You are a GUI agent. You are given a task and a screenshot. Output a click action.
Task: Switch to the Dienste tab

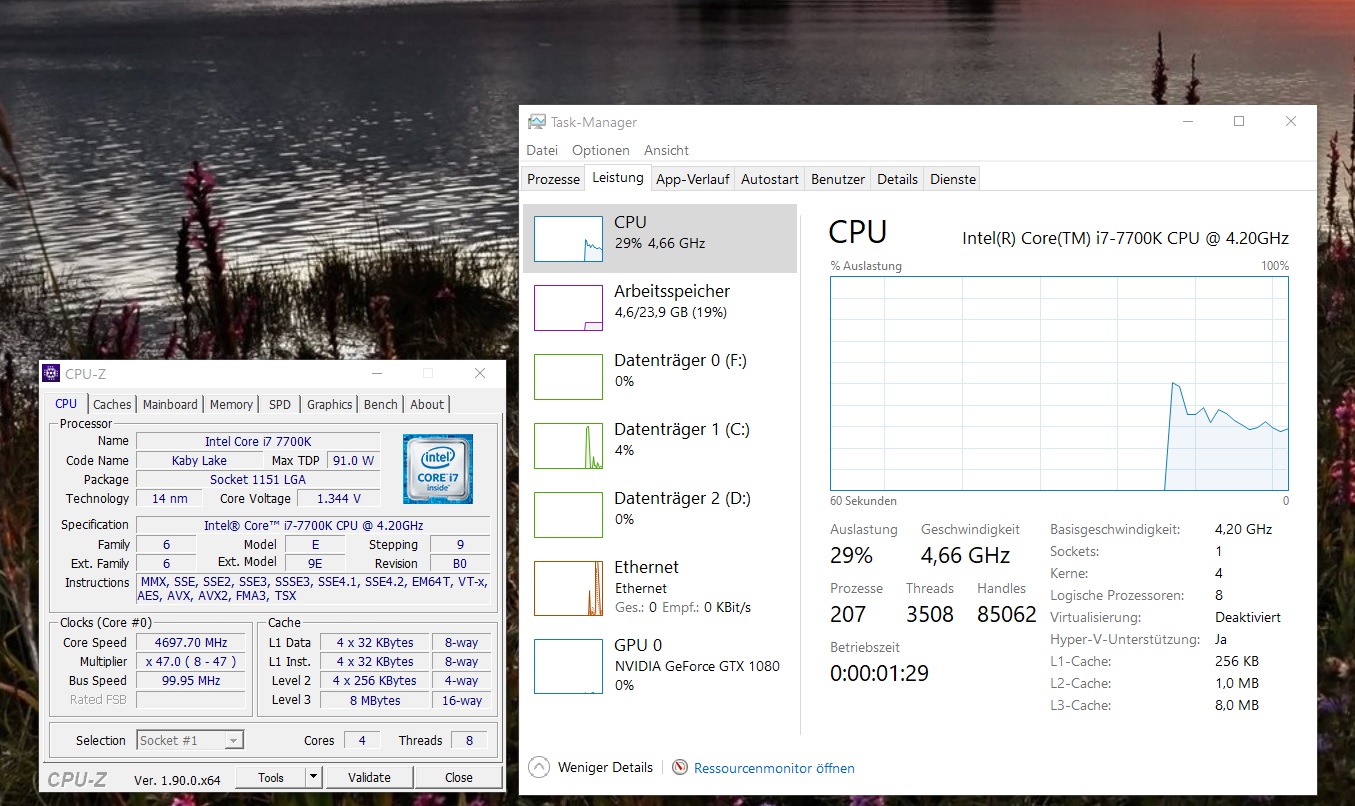coord(952,179)
